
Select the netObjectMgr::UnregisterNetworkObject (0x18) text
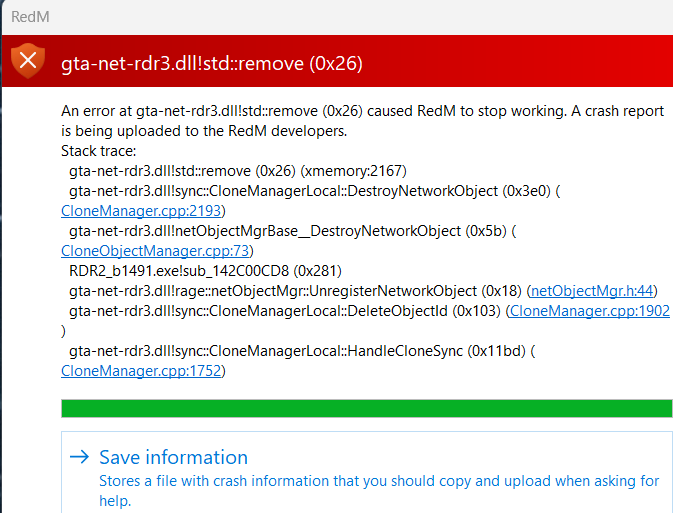295,291
